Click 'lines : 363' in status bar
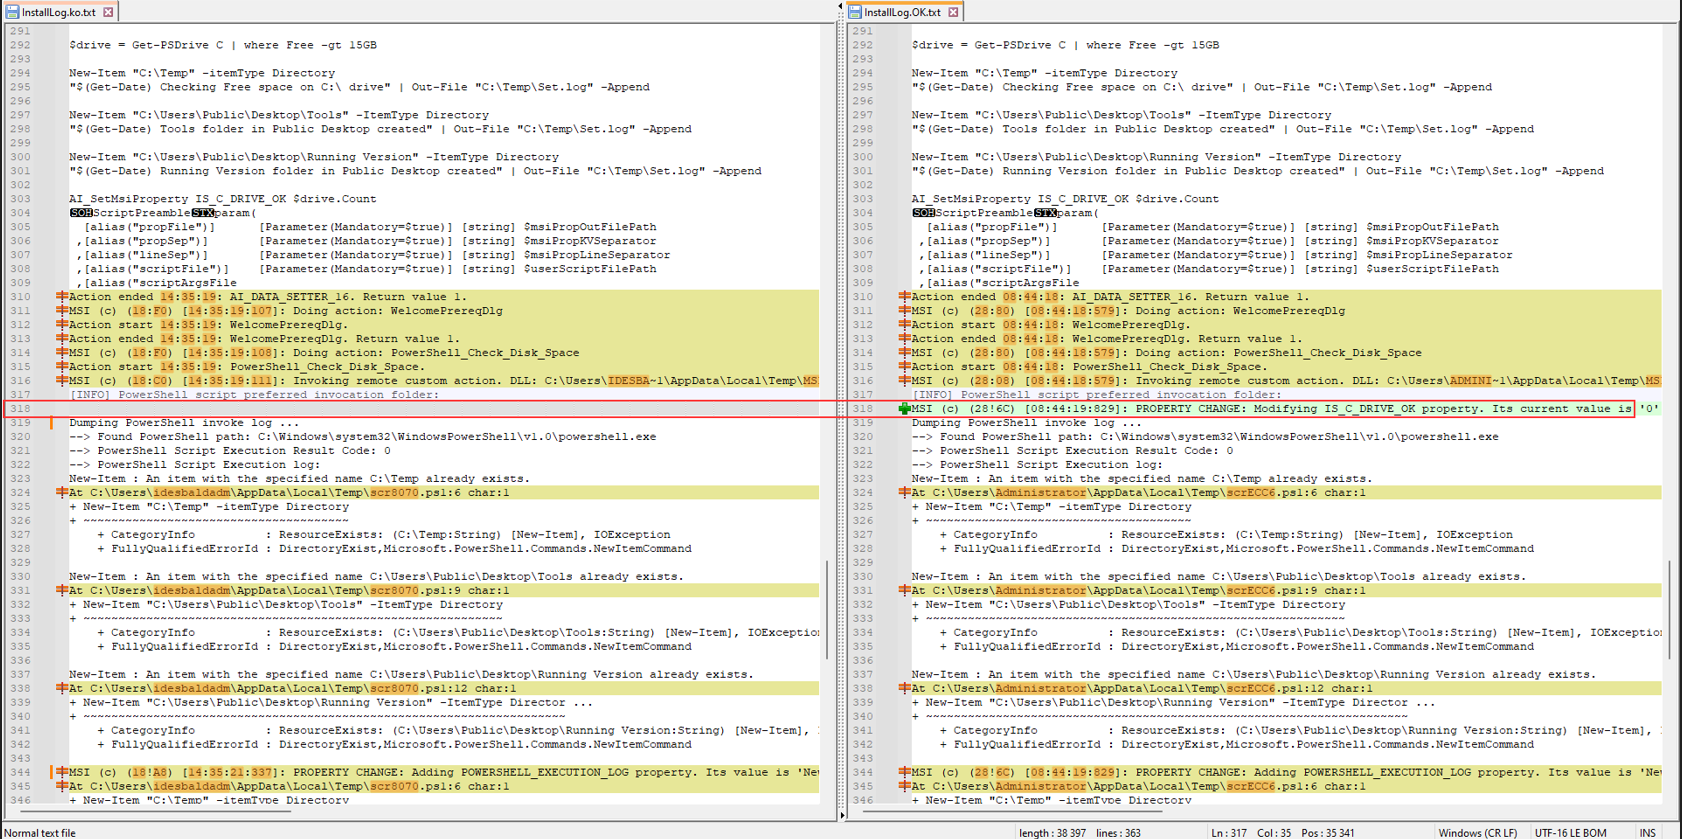The width and height of the screenshot is (1682, 839). 1118,832
